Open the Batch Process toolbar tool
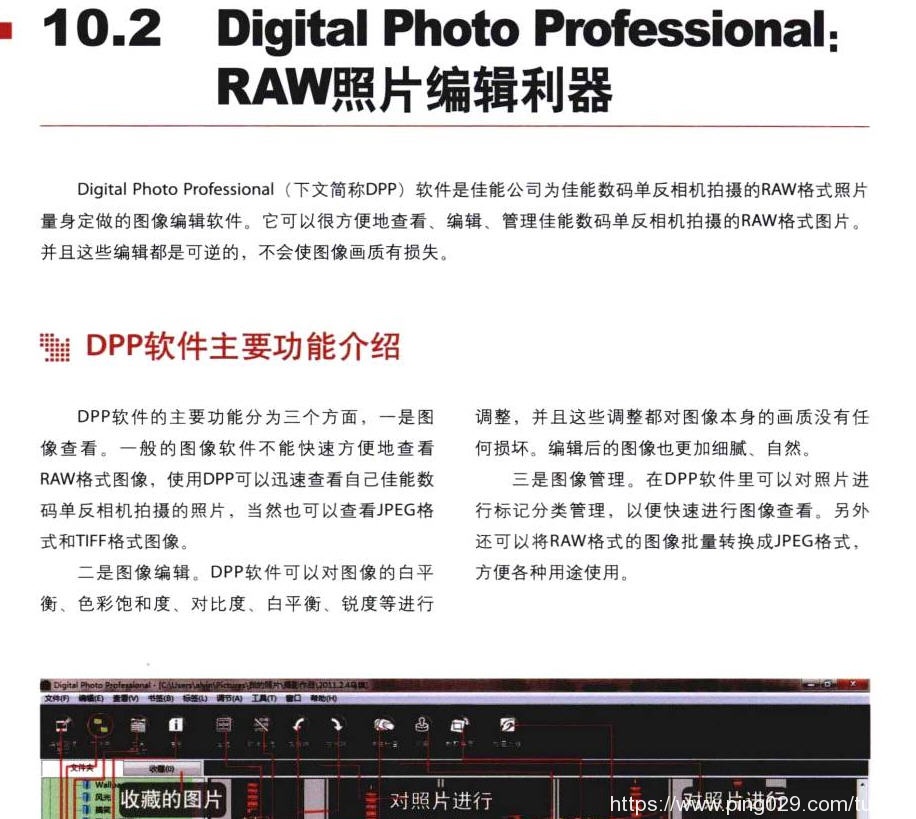The height and width of the screenshot is (819, 916). click(x=507, y=725)
